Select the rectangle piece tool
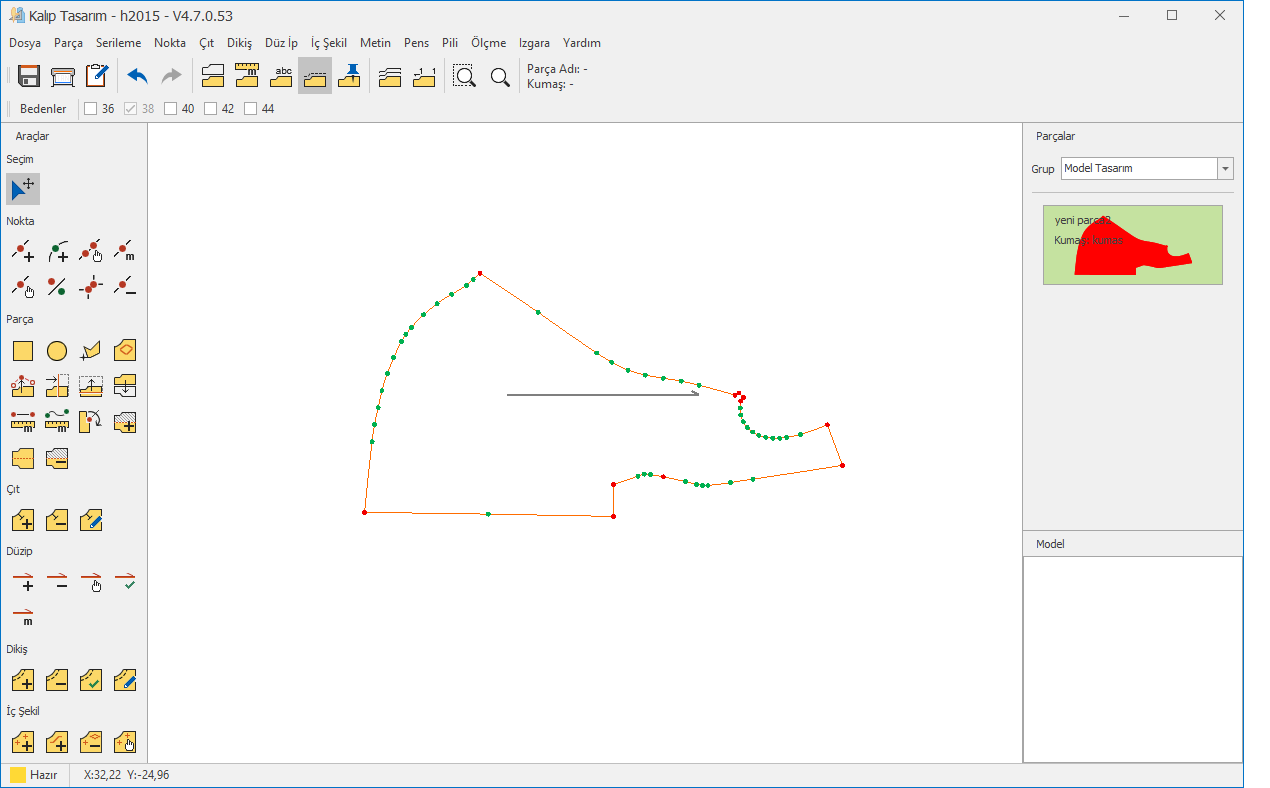Image resolution: width=1270 pixels, height=788 pixels. tap(23, 351)
